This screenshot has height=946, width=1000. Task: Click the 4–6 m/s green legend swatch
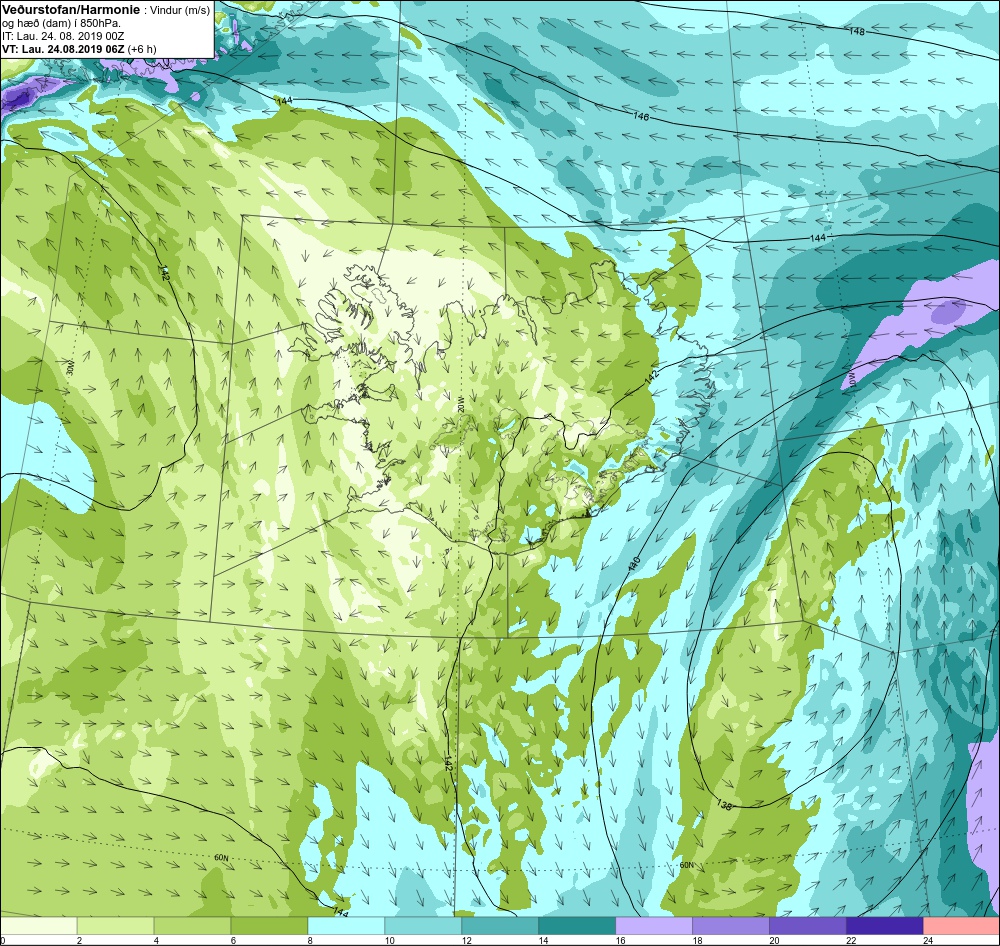click(x=193, y=926)
